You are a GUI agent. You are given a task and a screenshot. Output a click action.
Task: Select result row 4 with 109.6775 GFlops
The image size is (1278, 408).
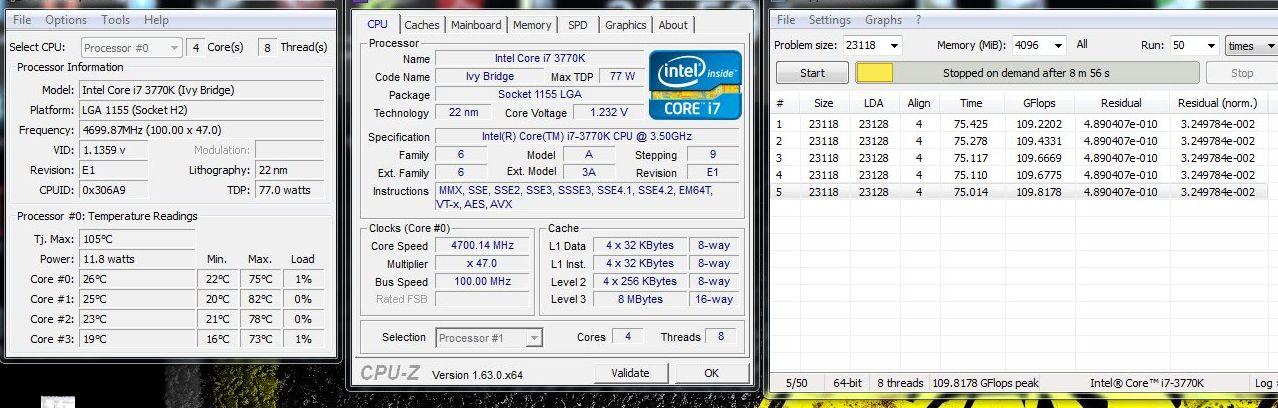[x=1021, y=175]
